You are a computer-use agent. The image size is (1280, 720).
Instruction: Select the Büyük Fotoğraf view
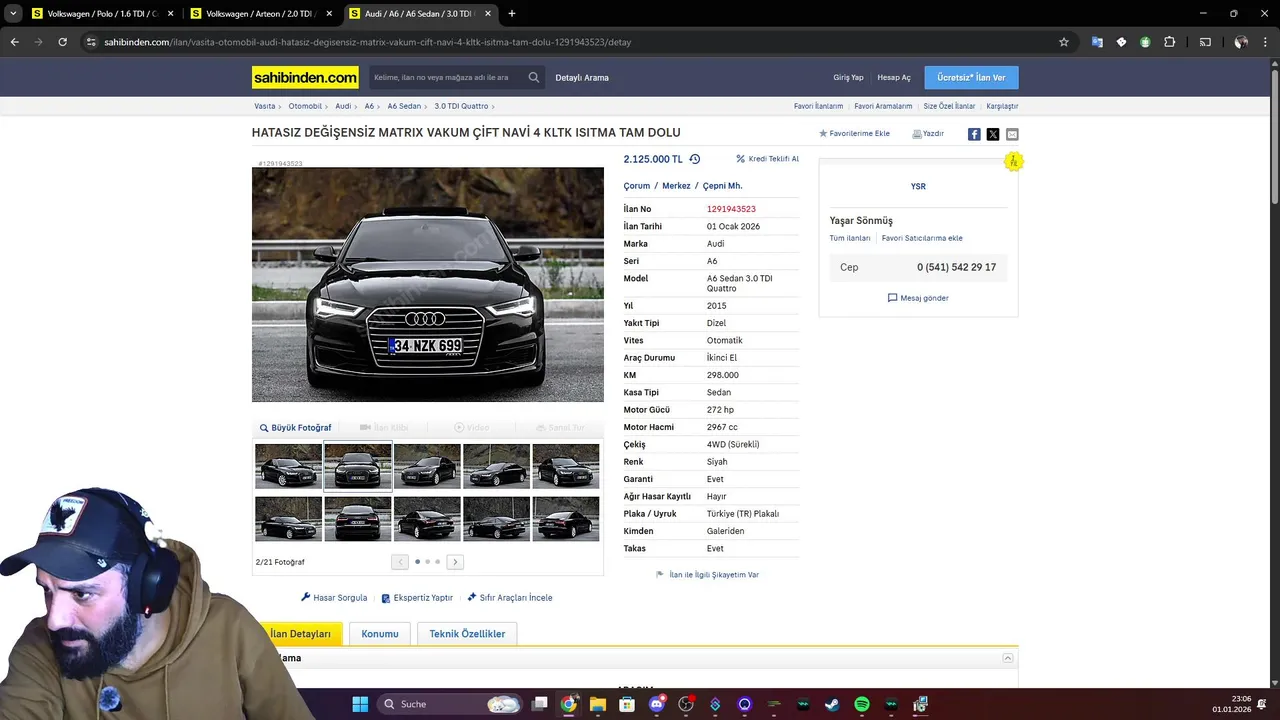coord(296,427)
